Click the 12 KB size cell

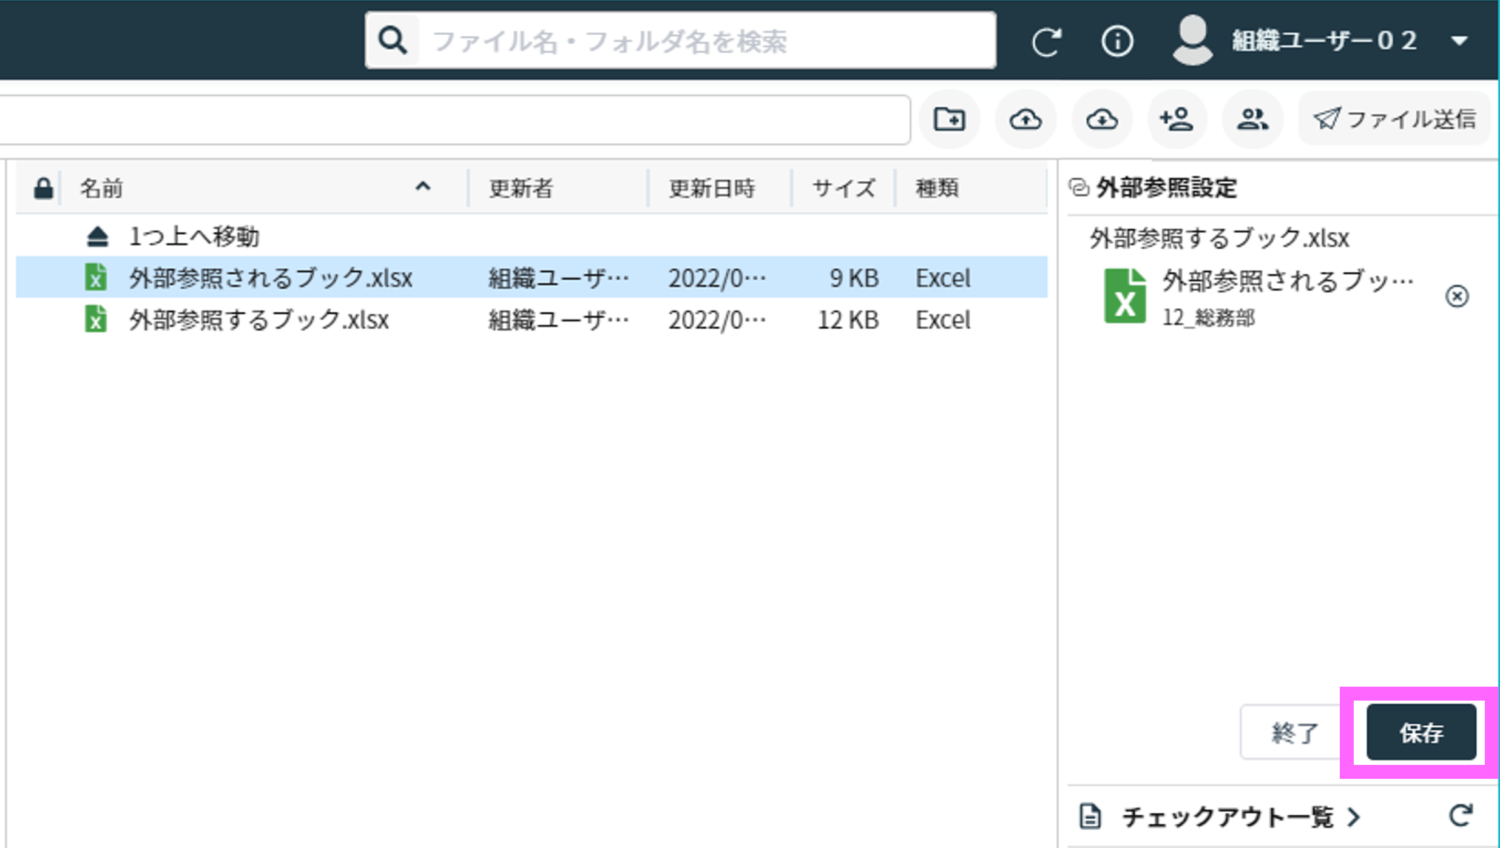[847, 320]
